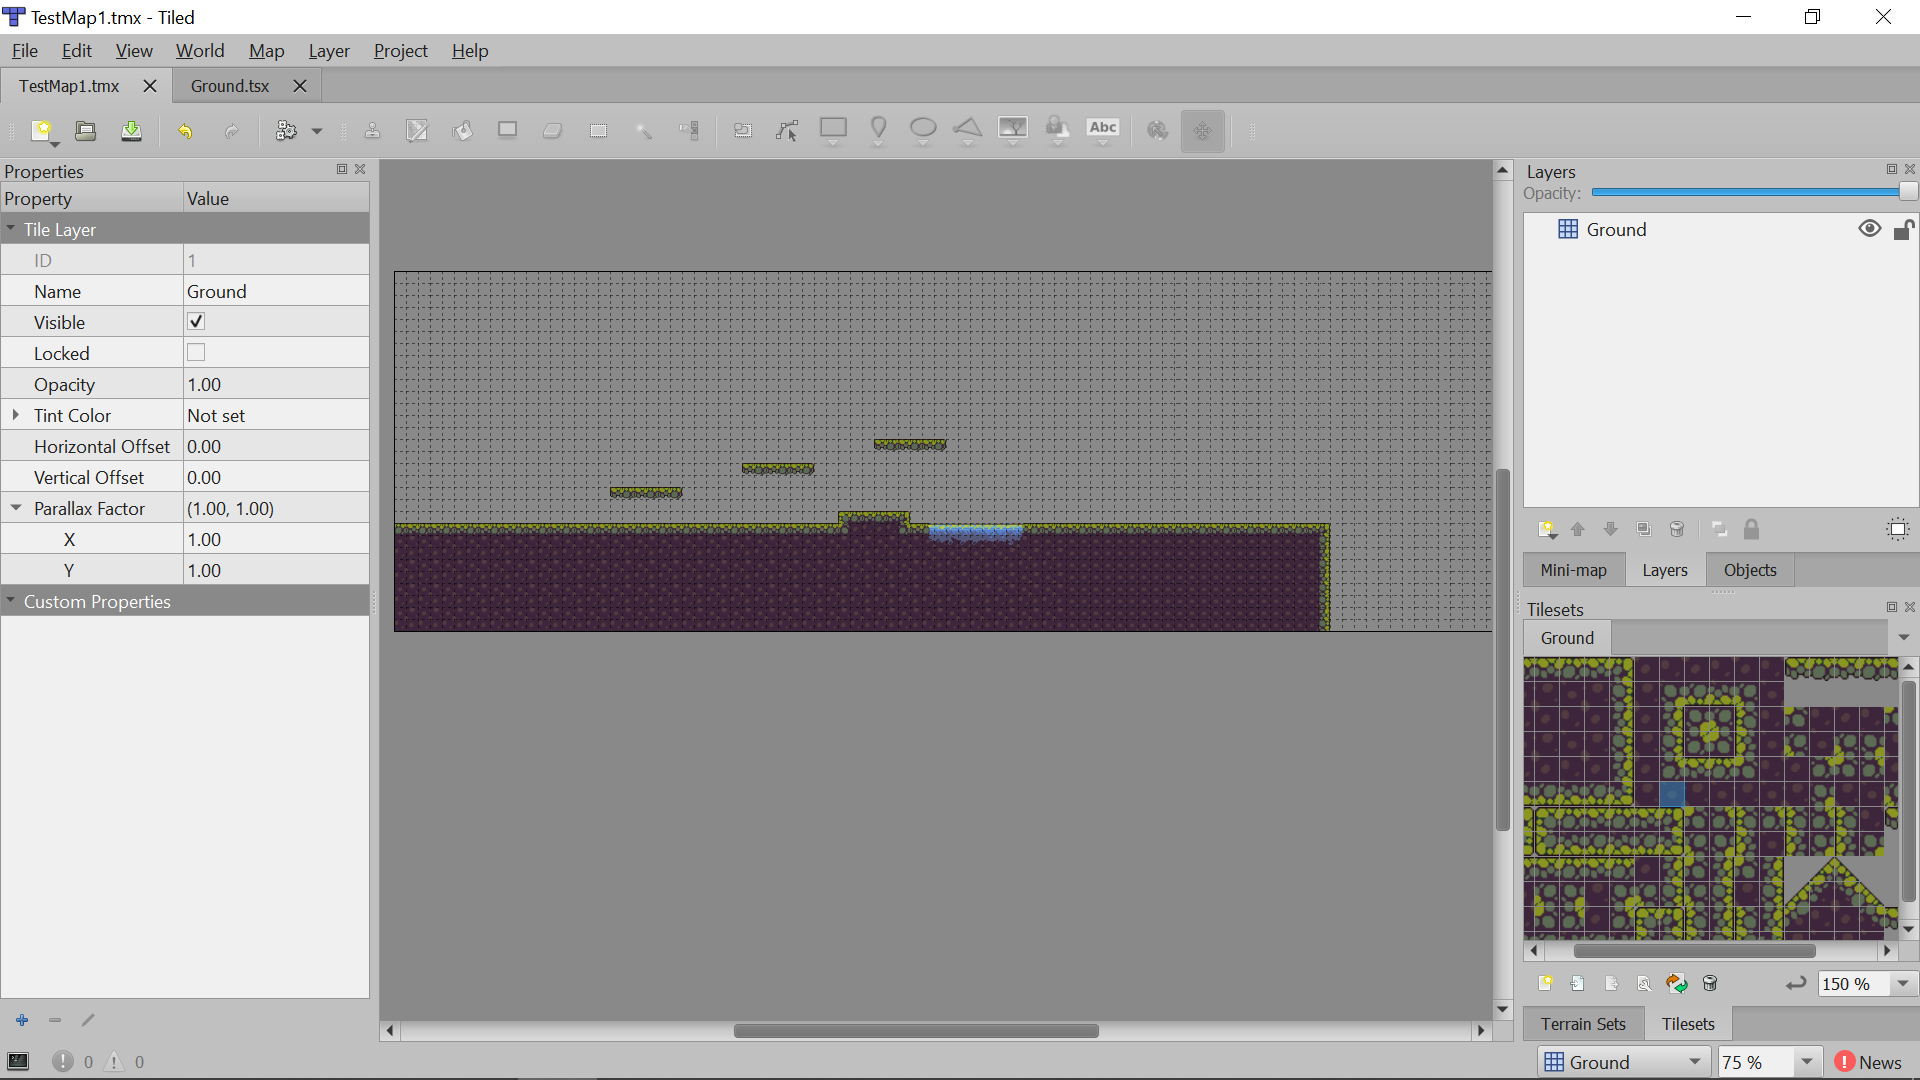Open the 75 % zoom dropdown

click(x=1806, y=1062)
